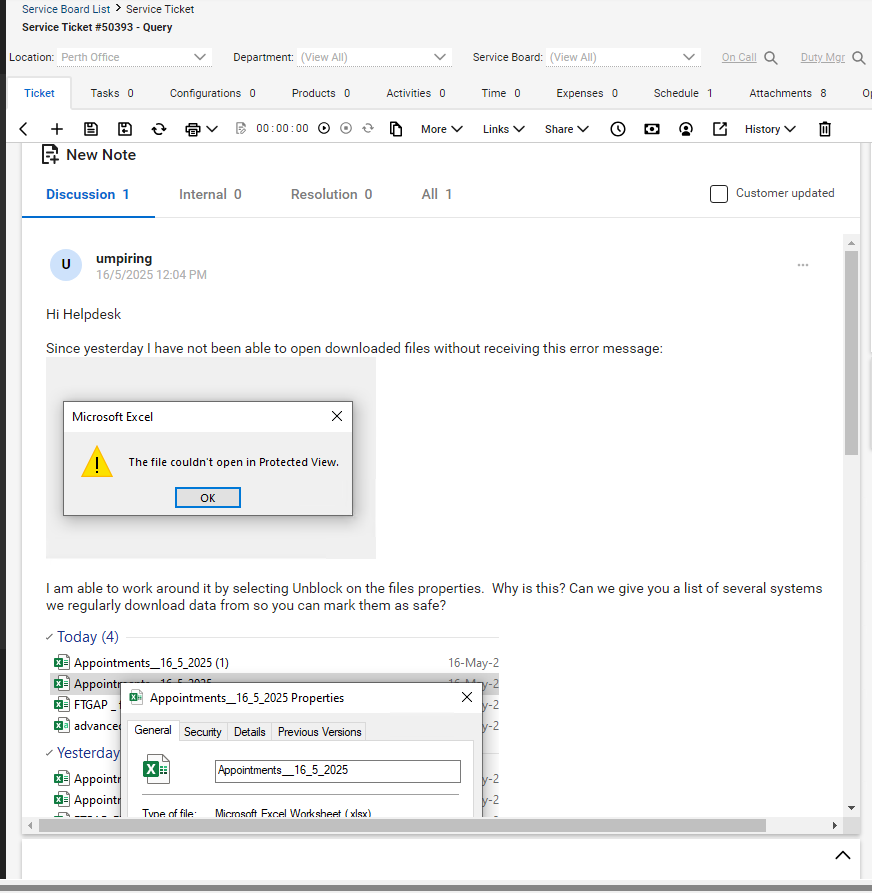Viewport: 872px width, 893px height.
Task: Click the Appointments Properties screenshot image
Action: pos(272,722)
